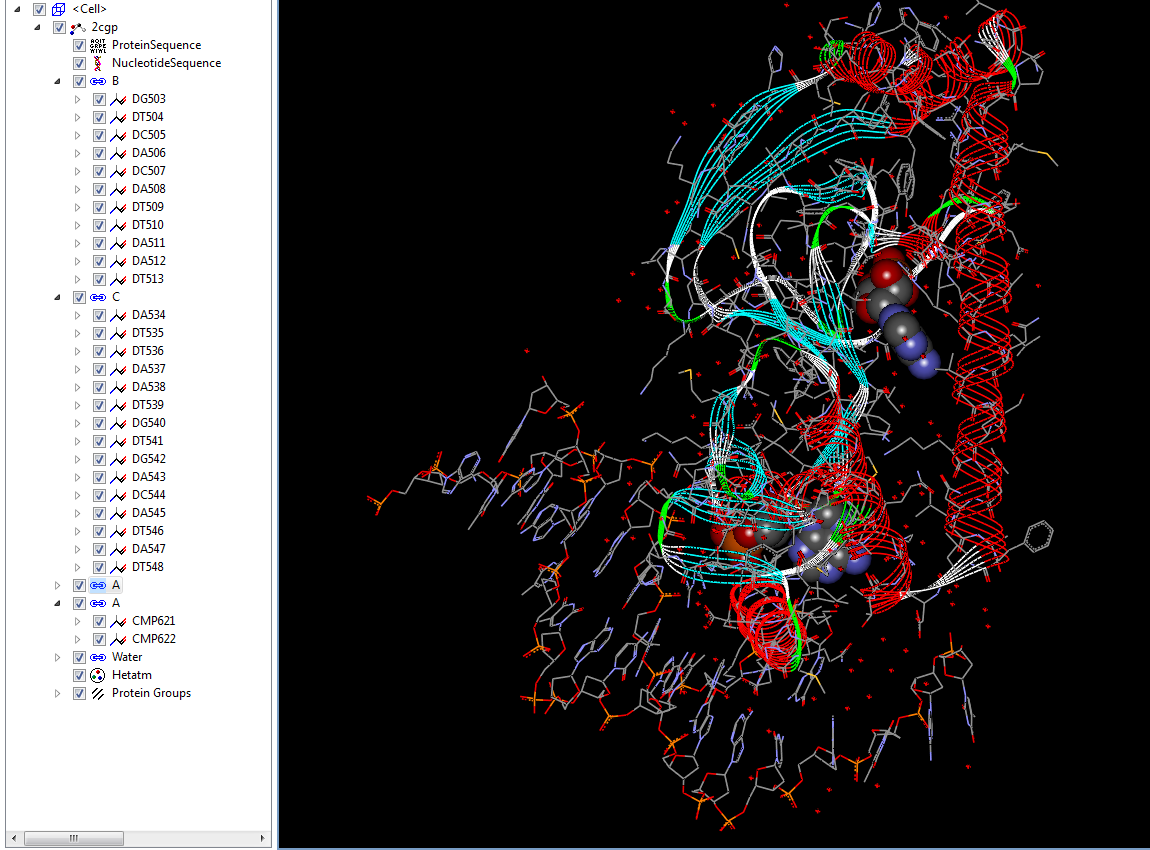This screenshot has height=850, width=1150.
Task: Click chain B link icon
Action: click(x=98, y=81)
